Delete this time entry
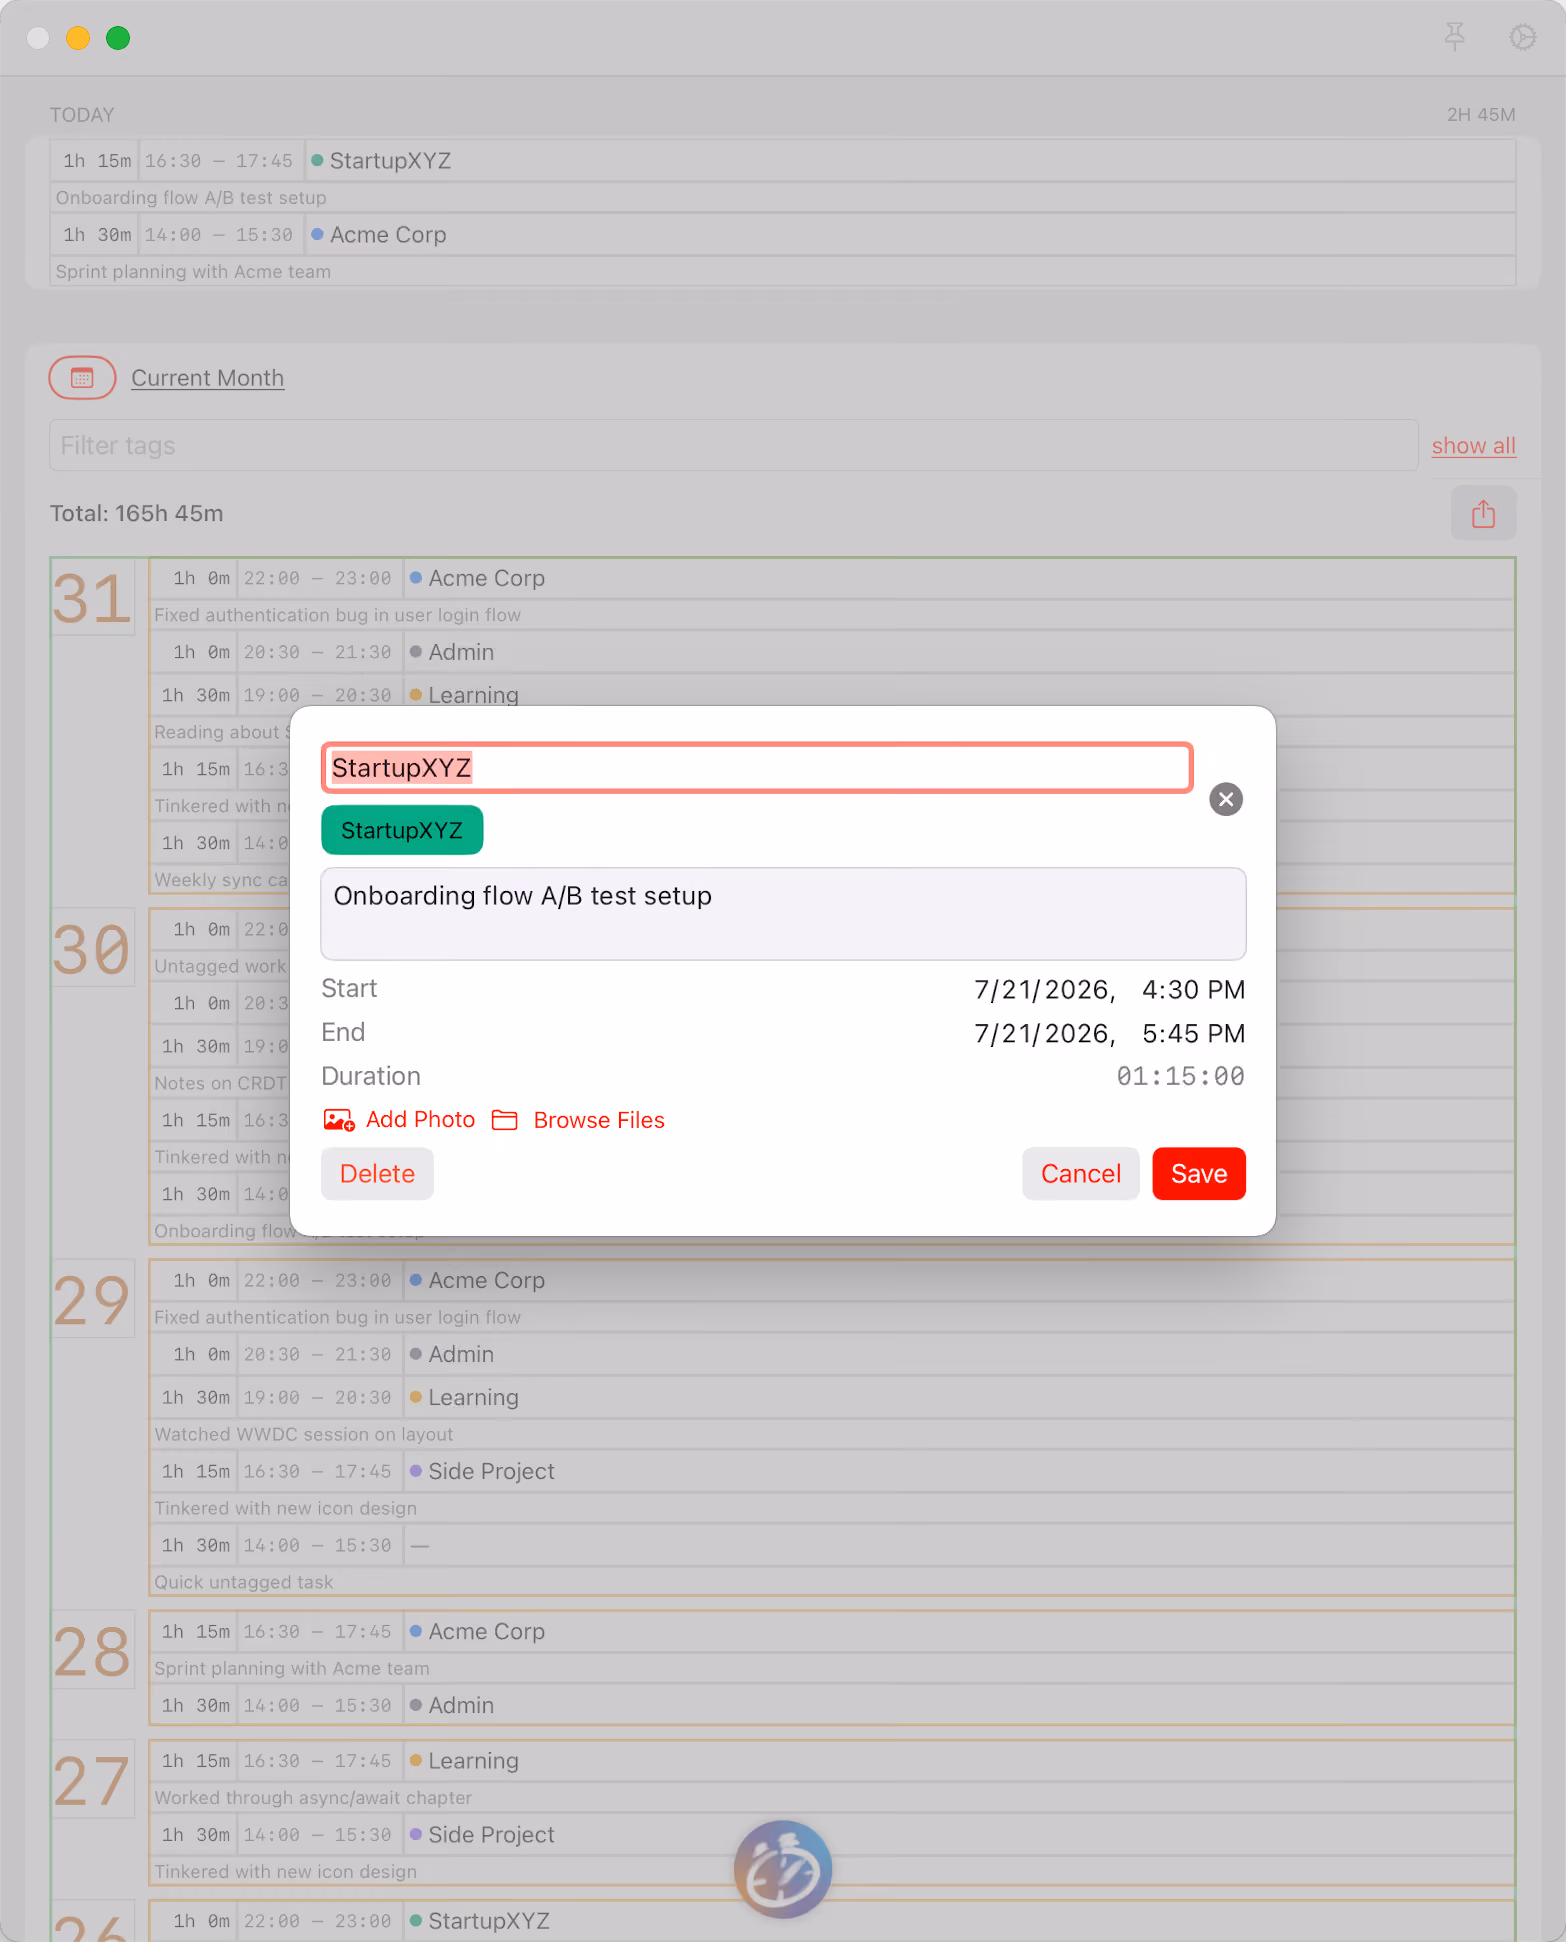Screen dimensions: 1566x1942 pyautogui.click(x=377, y=1174)
